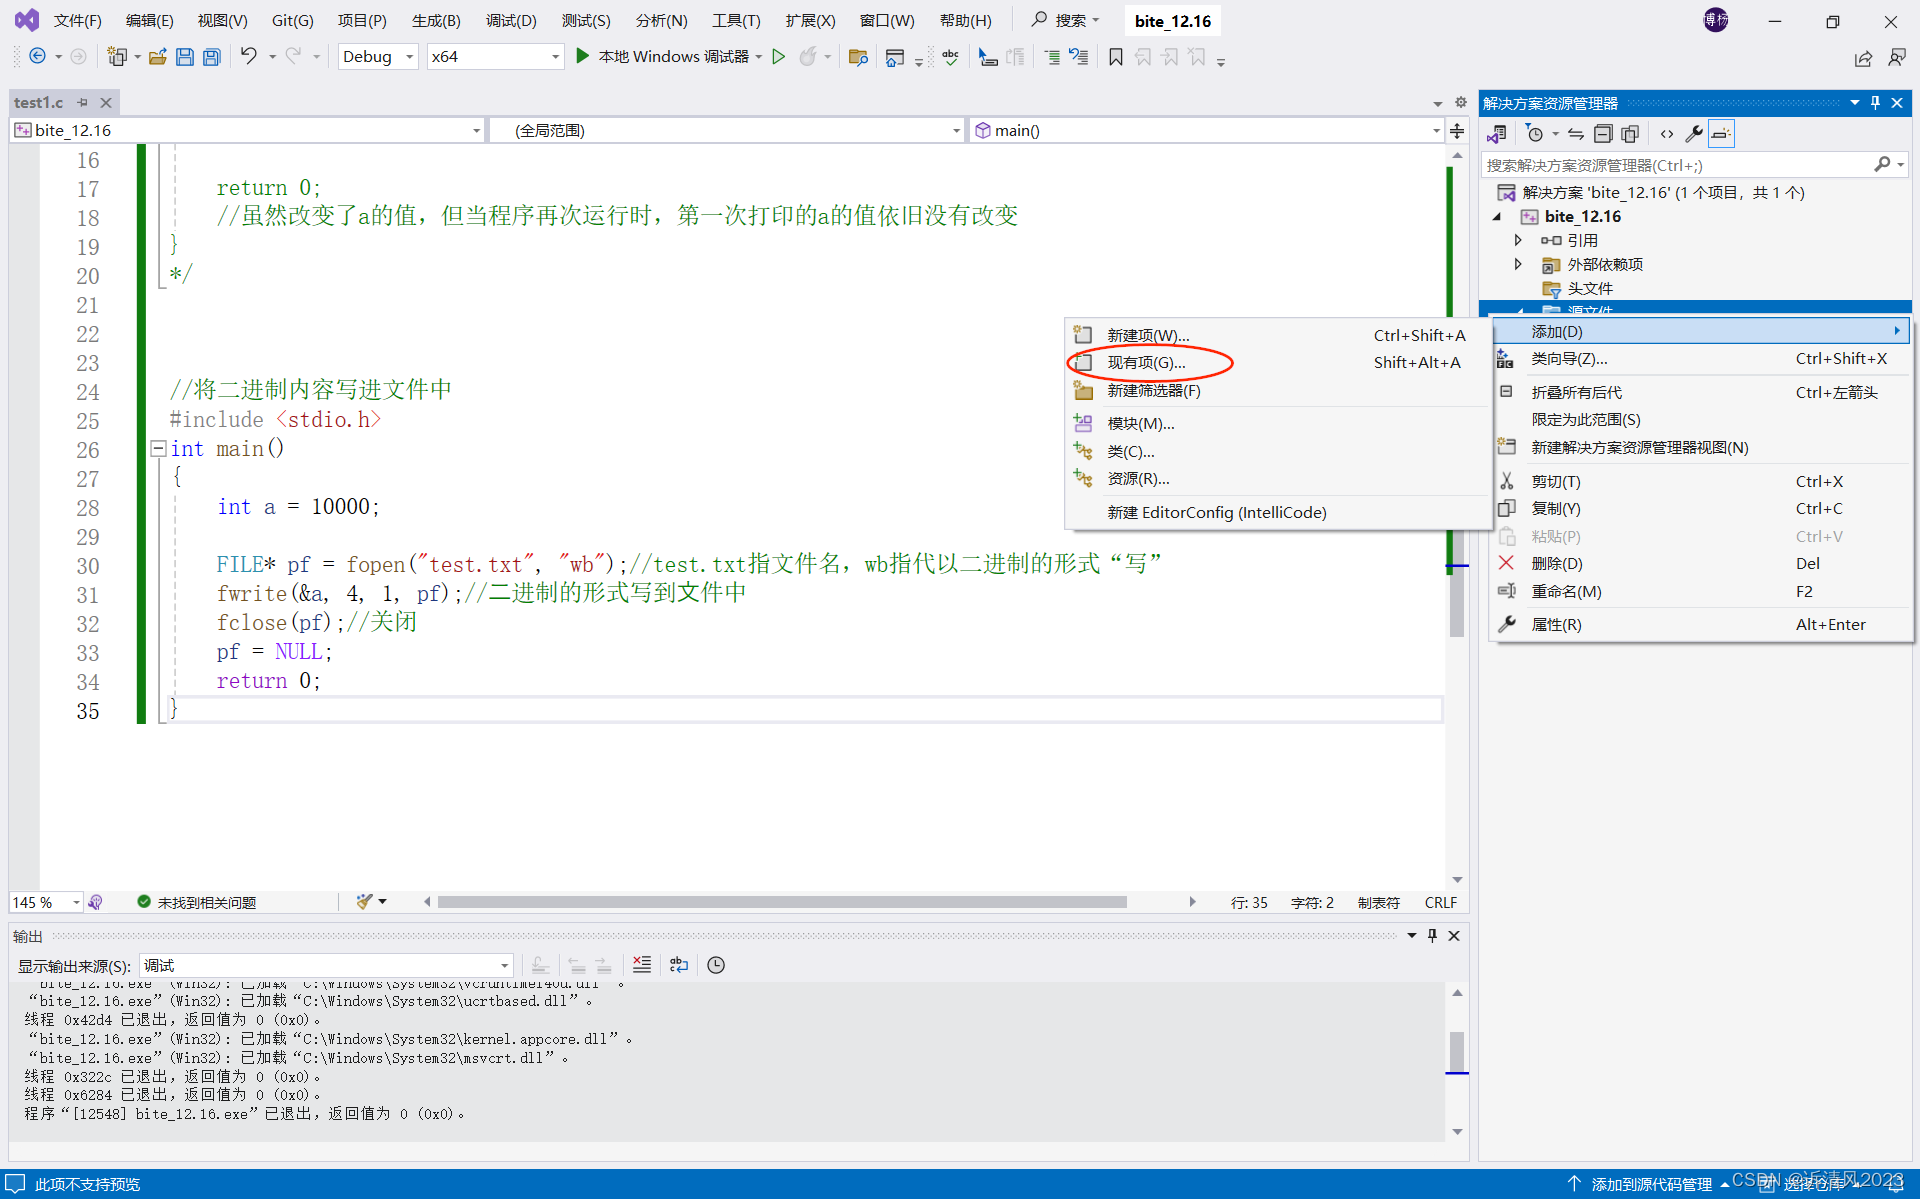Choose 属性(R) in the context menu
1920x1199 pixels.
click(x=1556, y=624)
